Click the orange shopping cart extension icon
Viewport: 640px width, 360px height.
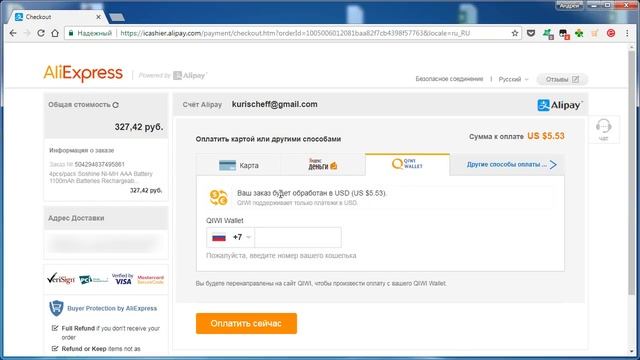pyautogui.click(x=595, y=33)
